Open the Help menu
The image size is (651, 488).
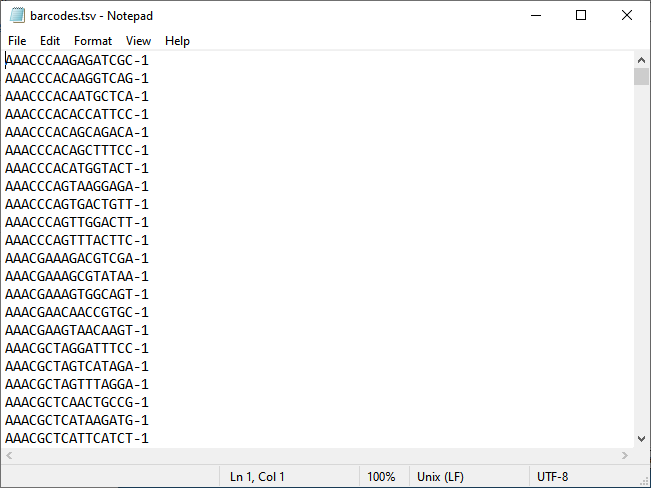(x=177, y=41)
